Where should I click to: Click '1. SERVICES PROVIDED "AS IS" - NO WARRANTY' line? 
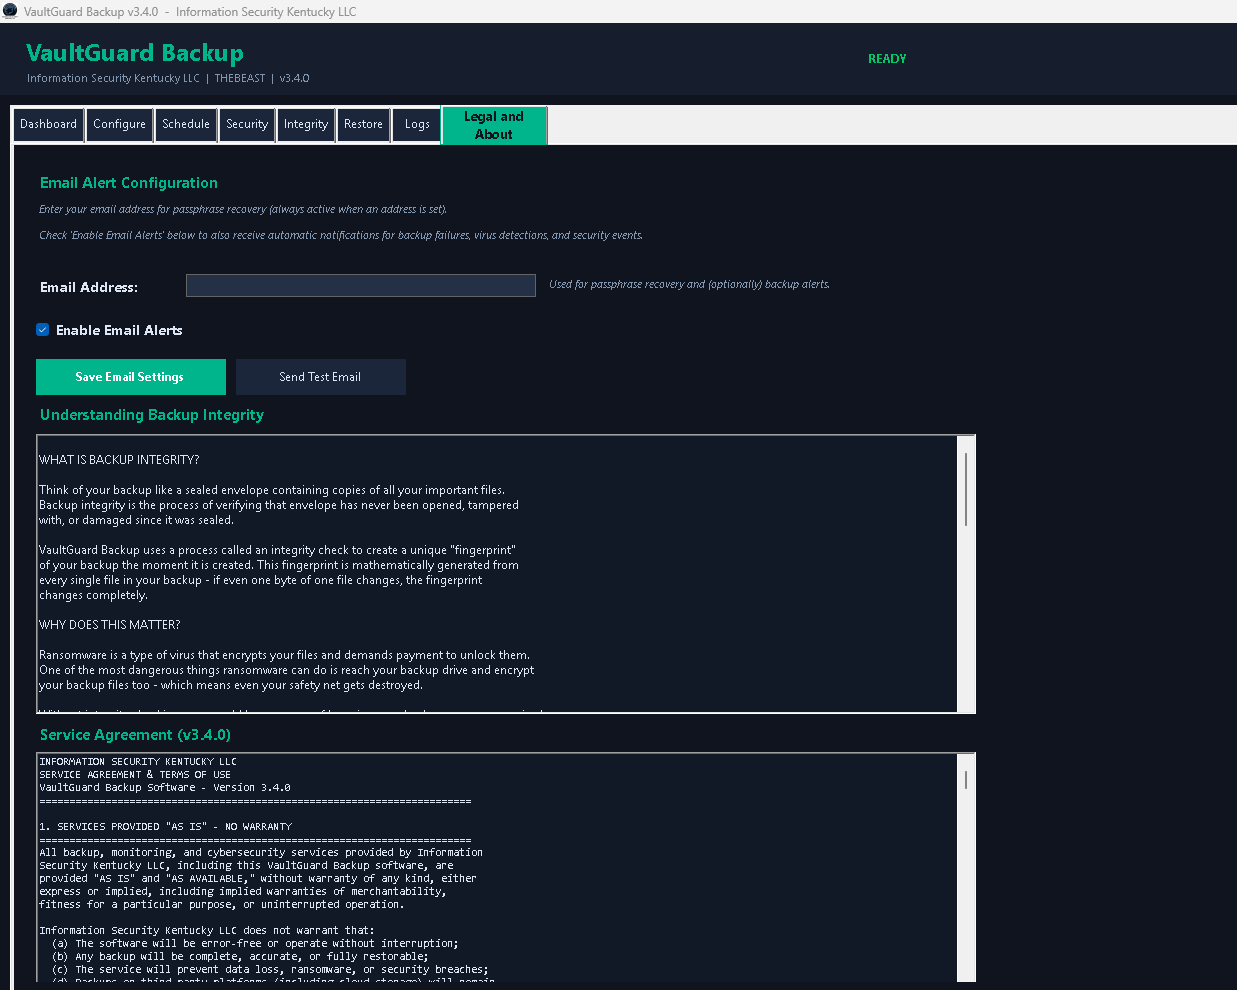pyautogui.click(x=166, y=827)
